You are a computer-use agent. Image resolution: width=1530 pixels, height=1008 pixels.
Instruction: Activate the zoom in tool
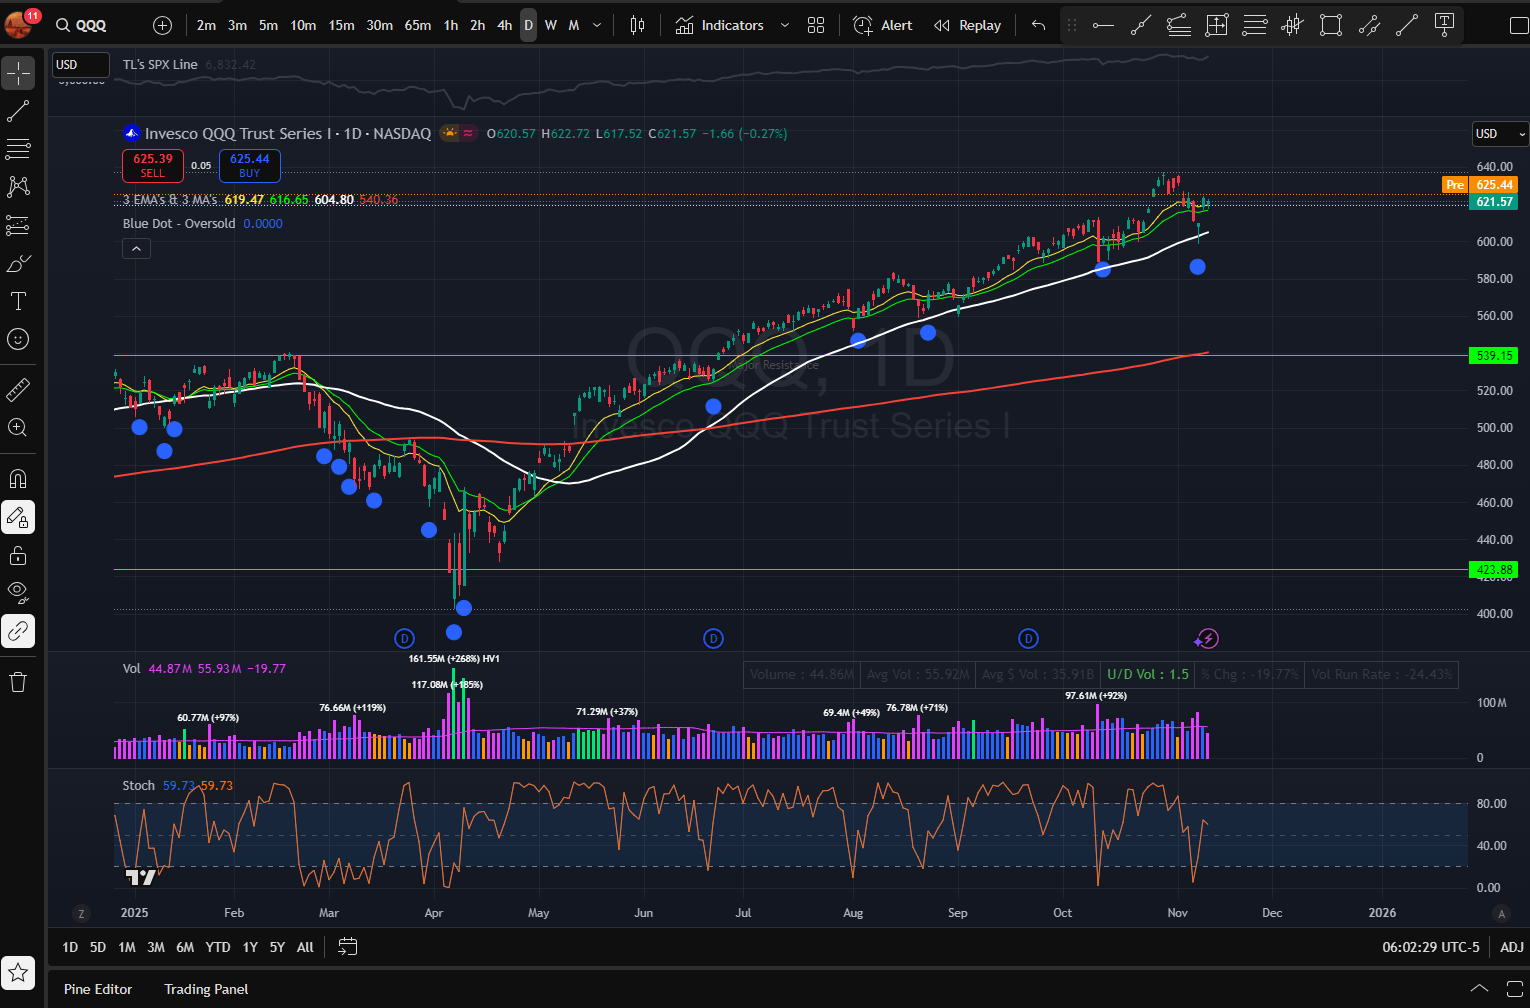(18, 427)
